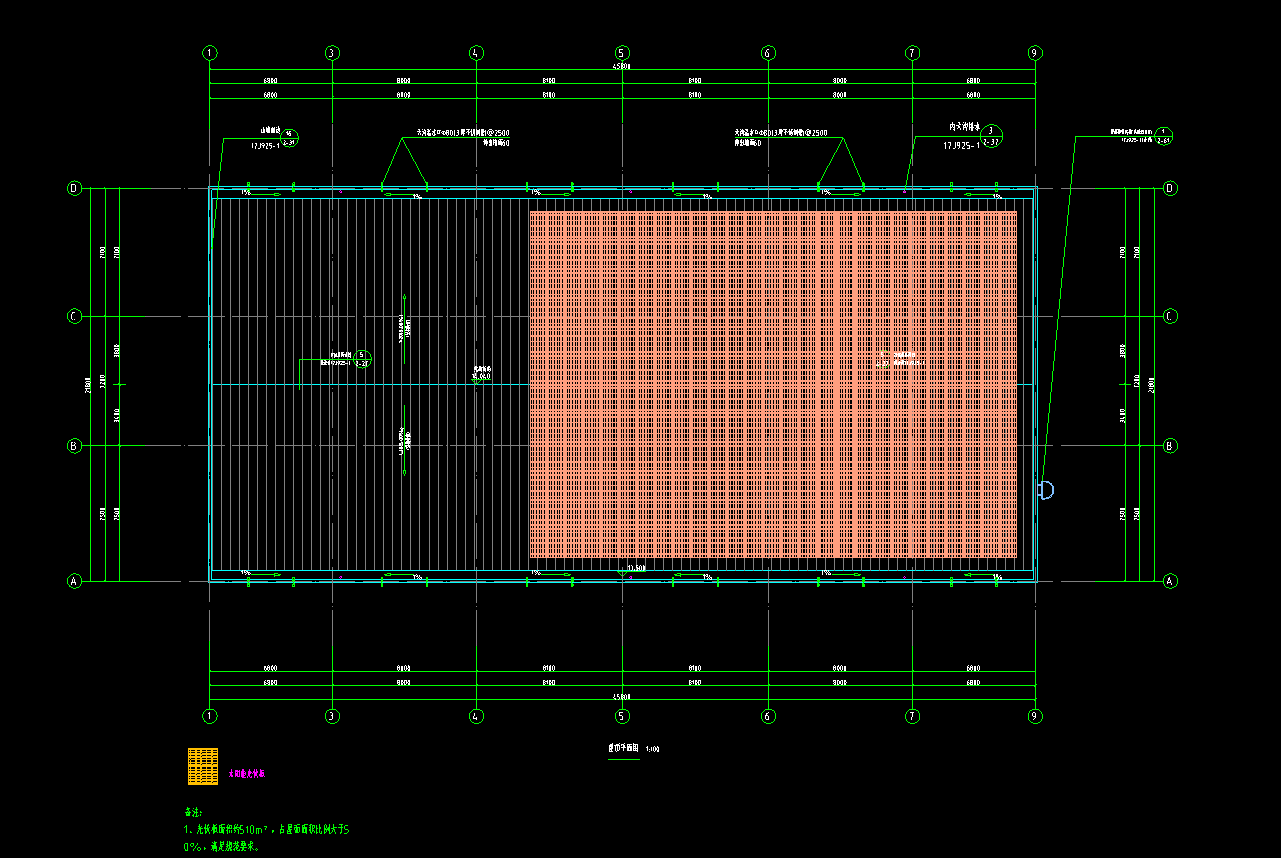Pick axis bubble 5 in the bottom row
This screenshot has height=858, width=1281.
622,716
